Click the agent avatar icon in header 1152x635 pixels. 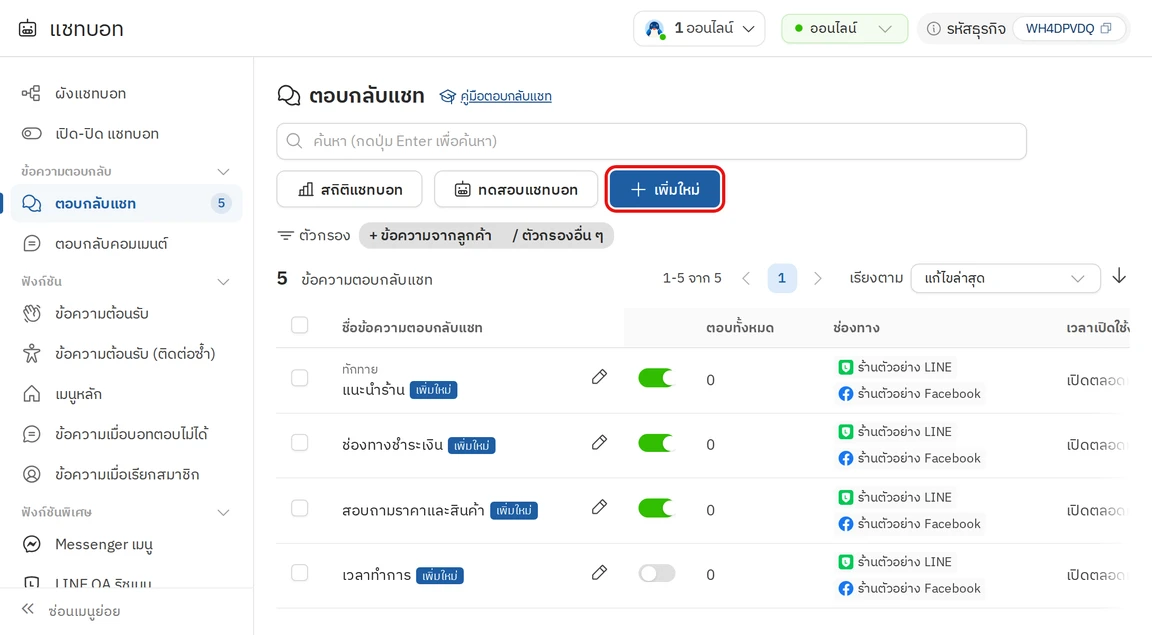(x=654, y=29)
